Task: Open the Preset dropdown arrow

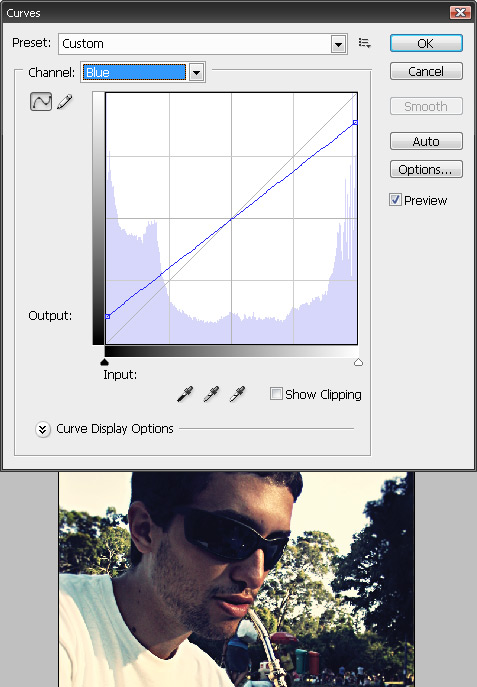Action: [x=338, y=44]
